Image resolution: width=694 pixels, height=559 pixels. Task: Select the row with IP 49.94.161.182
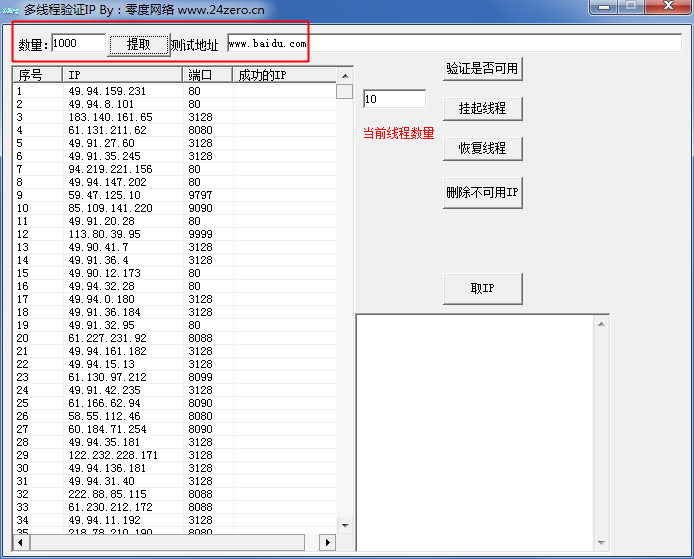click(x=174, y=351)
